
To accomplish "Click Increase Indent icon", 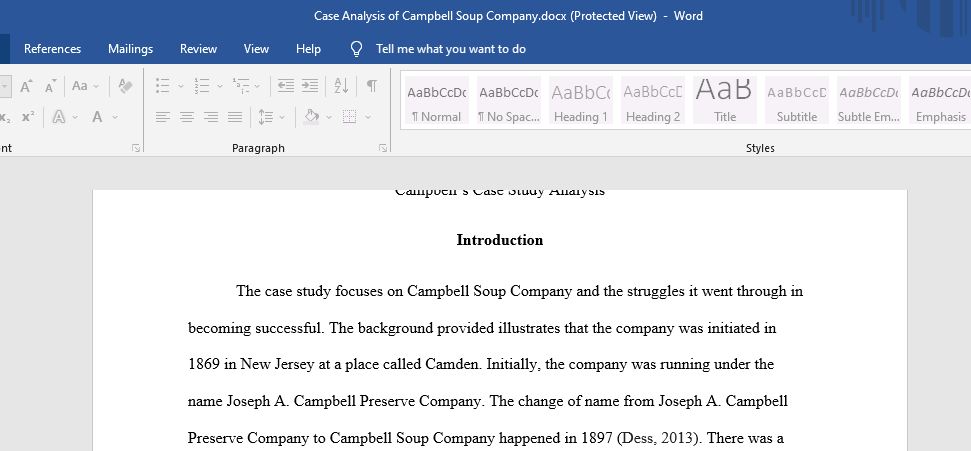I will click(310, 85).
